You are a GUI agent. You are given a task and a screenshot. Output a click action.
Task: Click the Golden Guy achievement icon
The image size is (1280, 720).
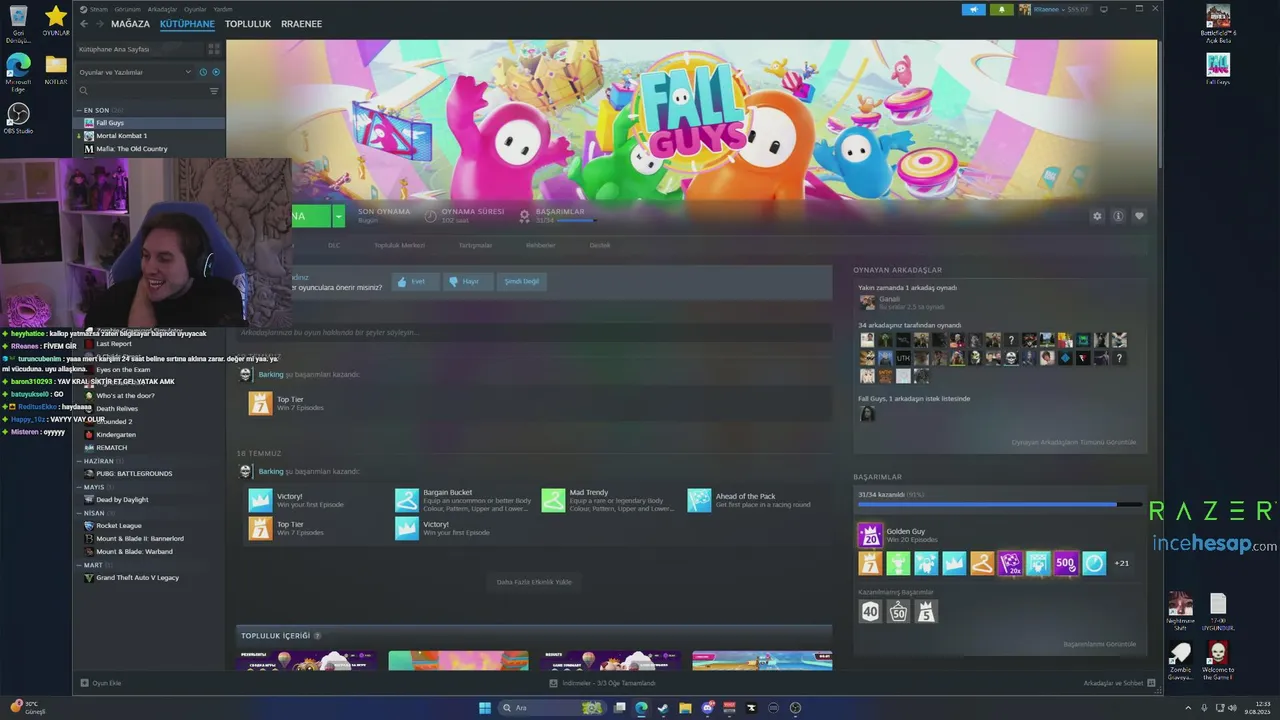pyautogui.click(x=870, y=536)
